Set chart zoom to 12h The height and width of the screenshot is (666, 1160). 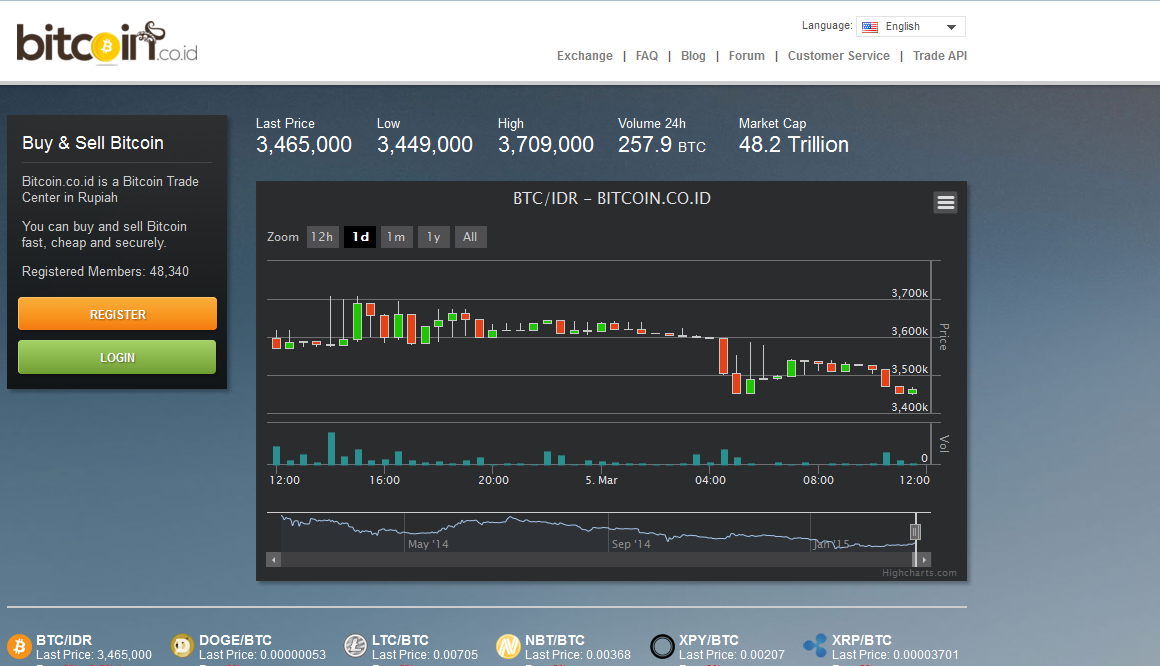pyautogui.click(x=323, y=237)
